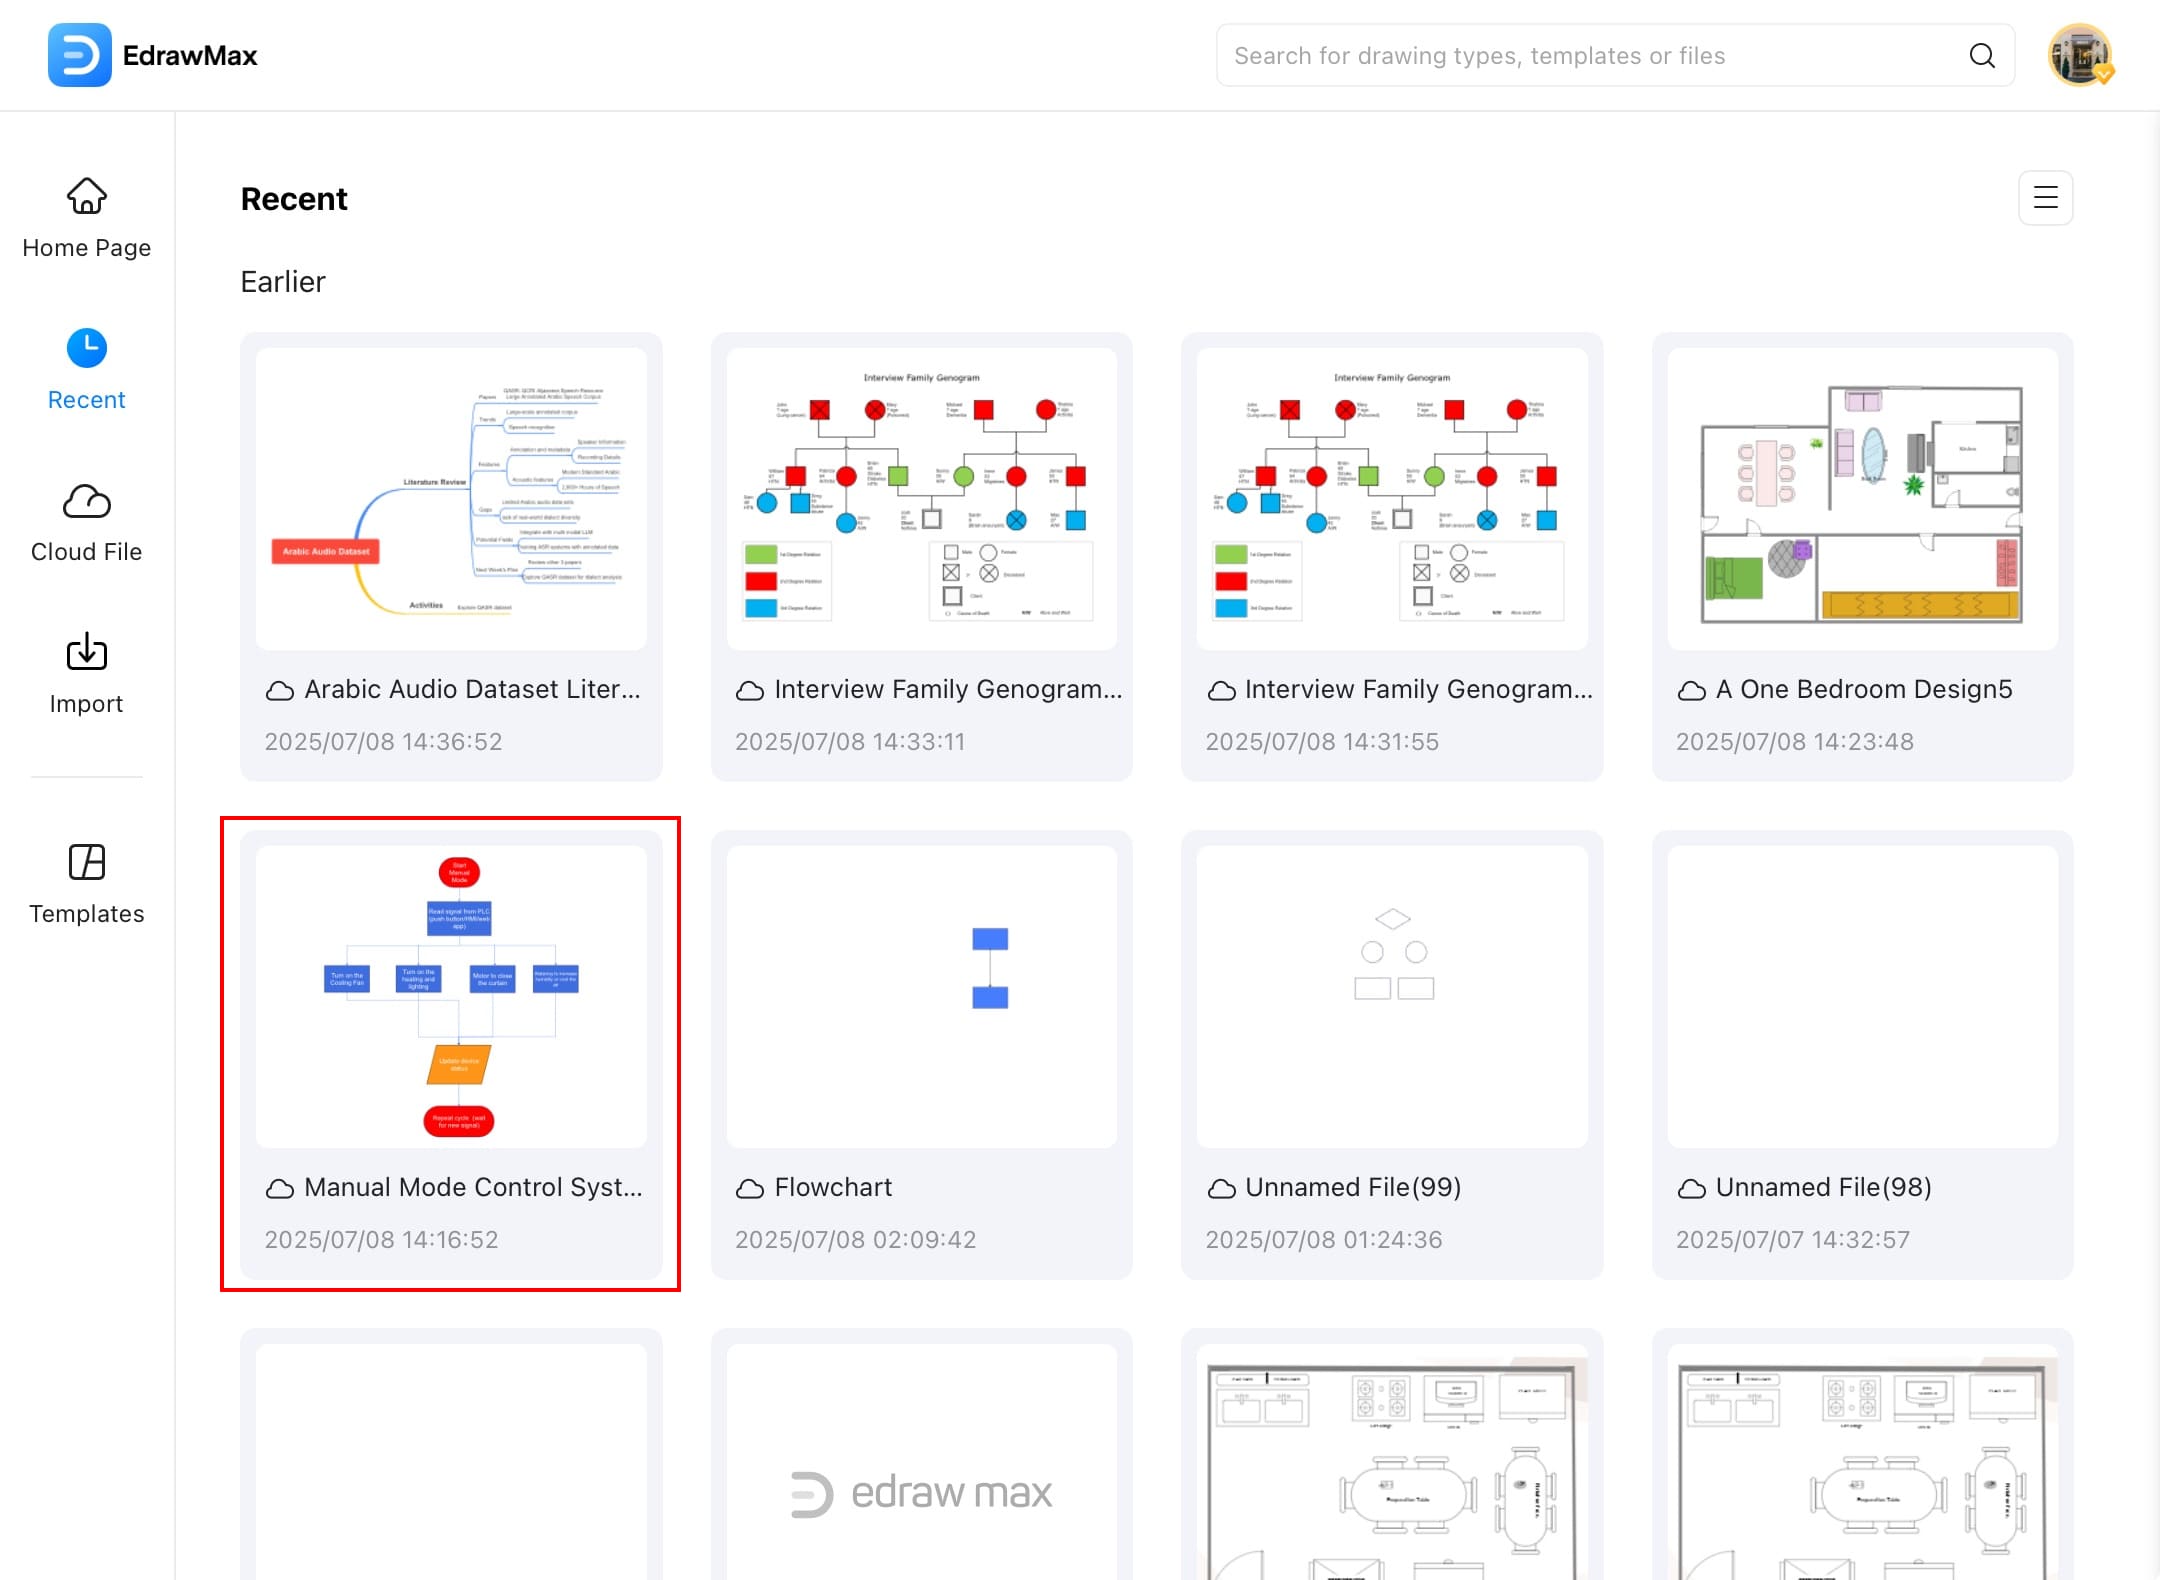Open the user profile avatar
The image size is (2160, 1580).
2080,56
